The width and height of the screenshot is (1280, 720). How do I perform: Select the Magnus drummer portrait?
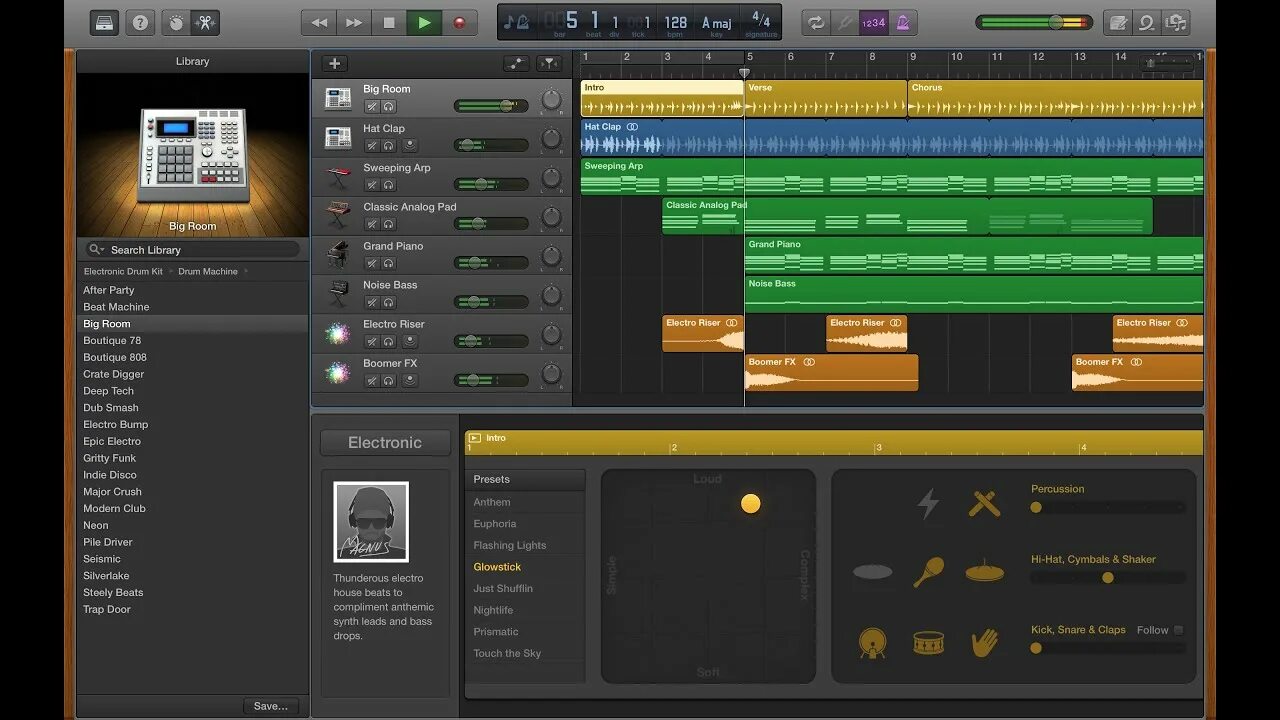371,522
